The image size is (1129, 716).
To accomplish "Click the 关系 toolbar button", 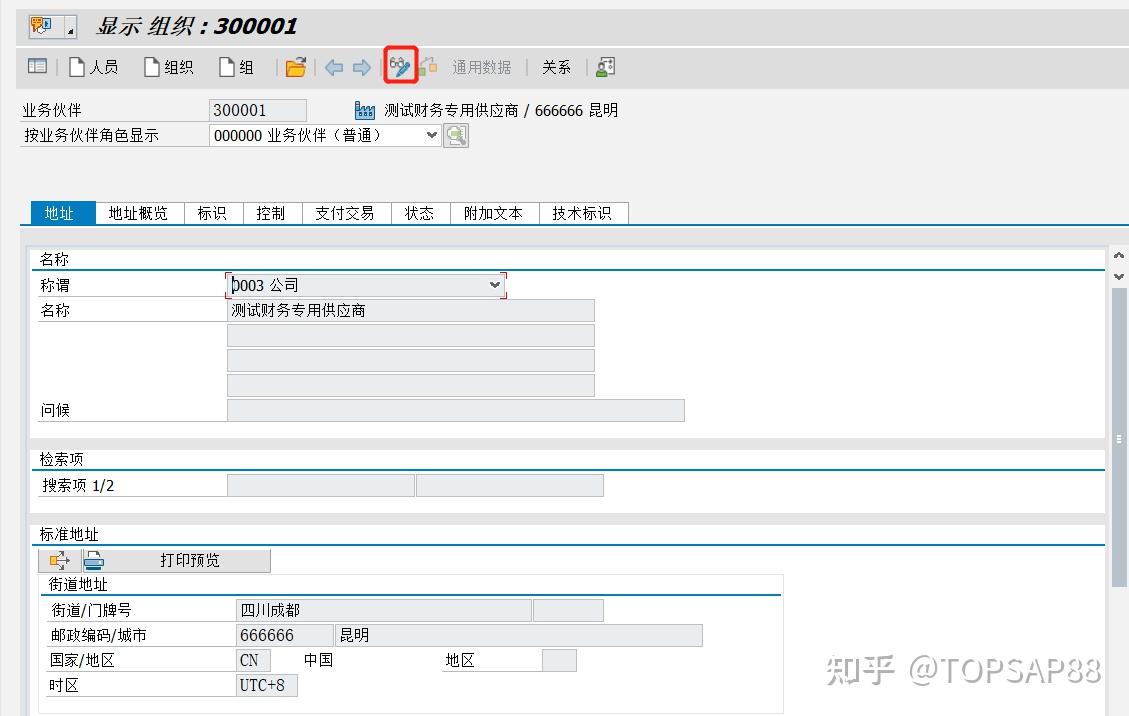I will click(556, 66).
